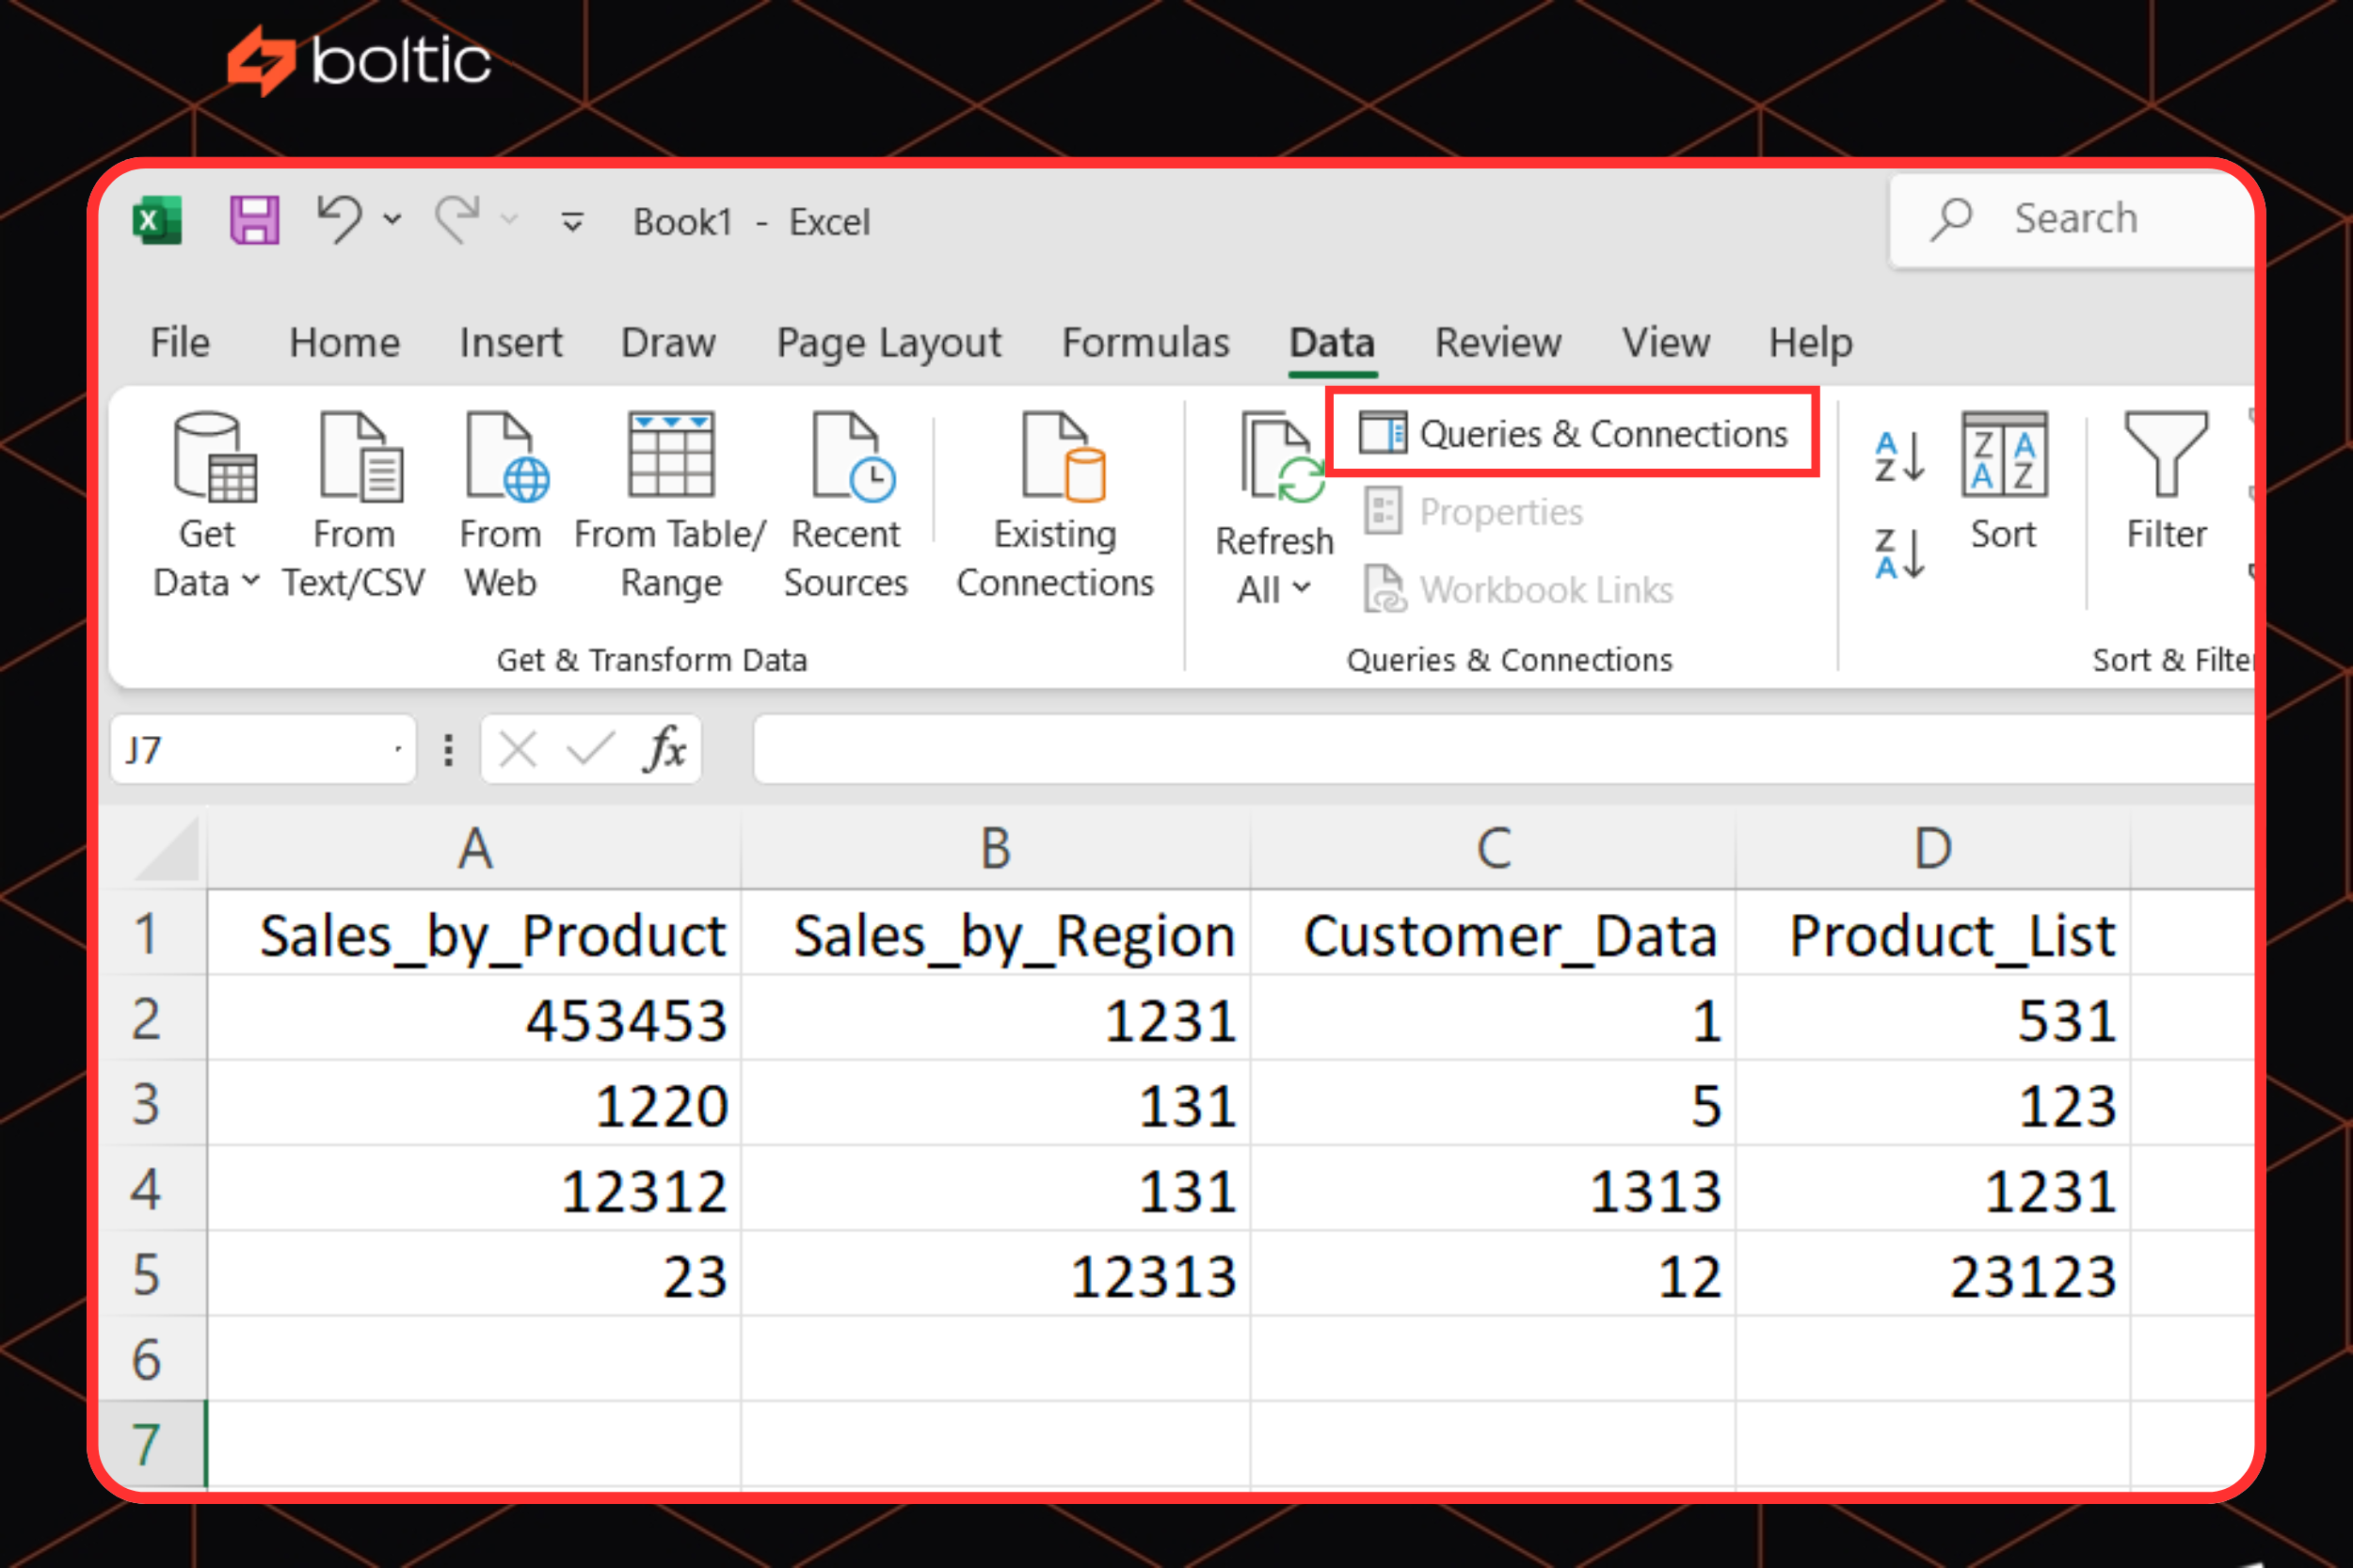Screen dimensions: 2353x1568
Task: Click the Excel app icon in title bar
Action: point(158,220)
